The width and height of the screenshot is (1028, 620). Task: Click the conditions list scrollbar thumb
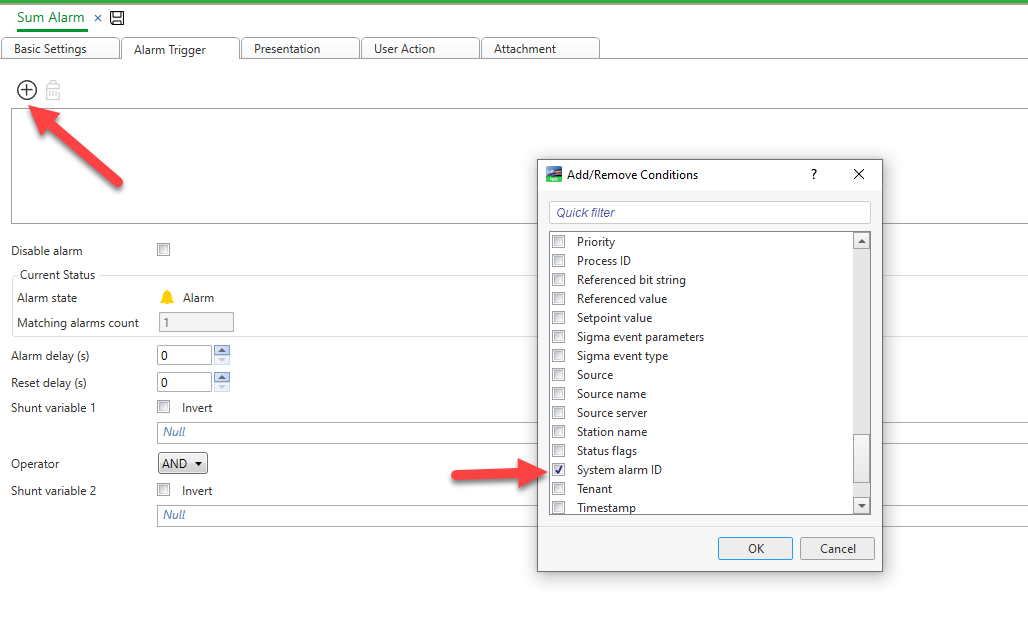pos(861,458)
